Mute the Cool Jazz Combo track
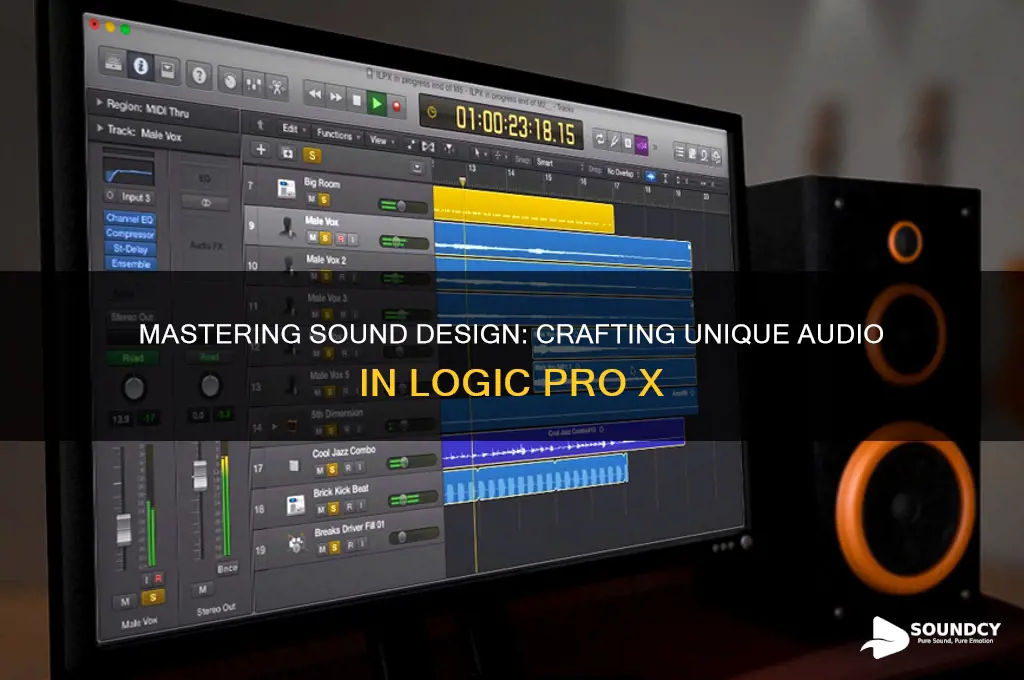Screen dimensions: 1024x680 (319, 471)
